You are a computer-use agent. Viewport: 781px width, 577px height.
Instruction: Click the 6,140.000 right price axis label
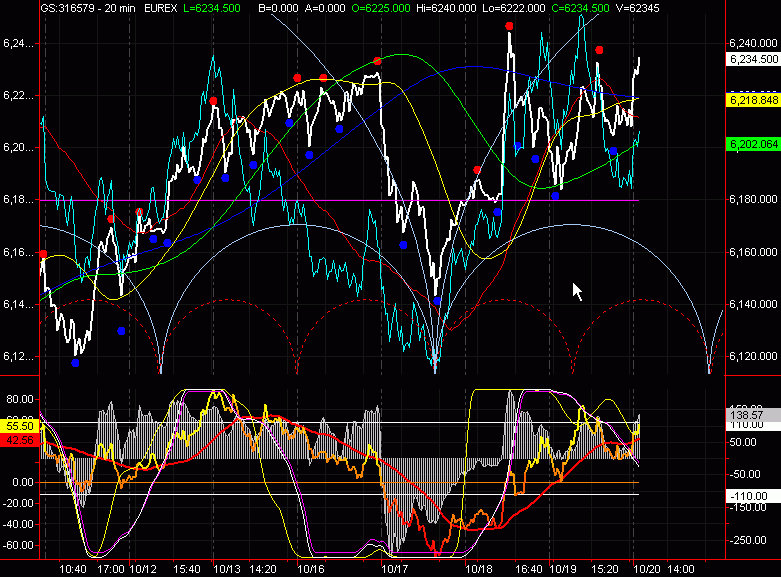pos(753,304)
